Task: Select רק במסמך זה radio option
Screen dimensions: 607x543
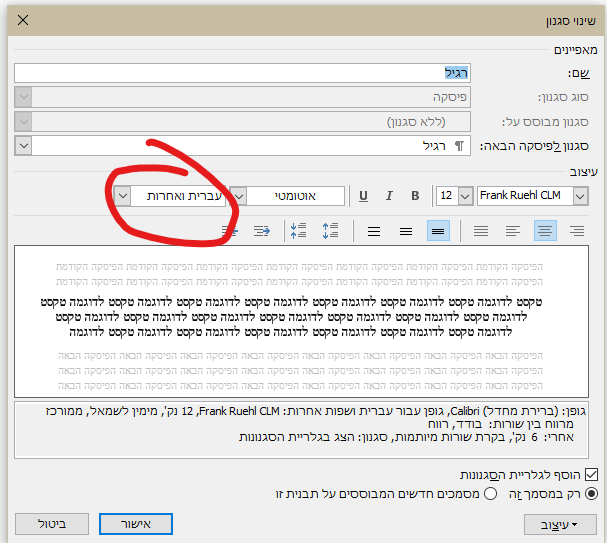Action: click(592, 494)
